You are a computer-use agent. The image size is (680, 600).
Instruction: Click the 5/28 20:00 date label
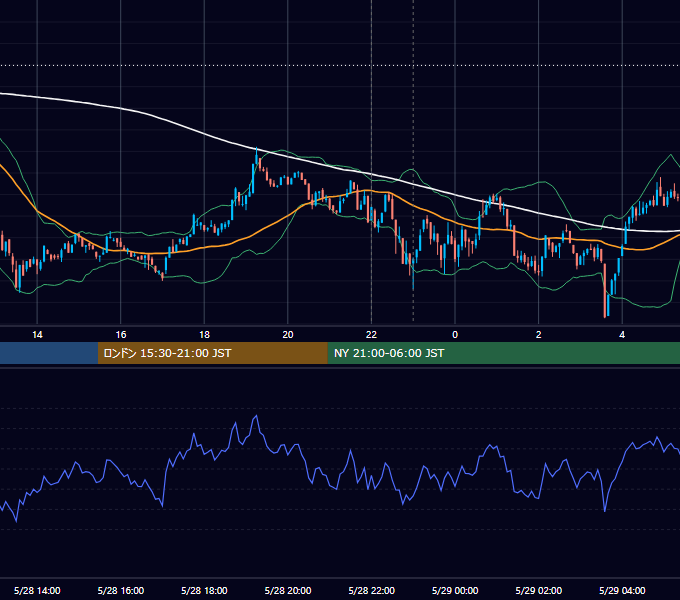288,590
